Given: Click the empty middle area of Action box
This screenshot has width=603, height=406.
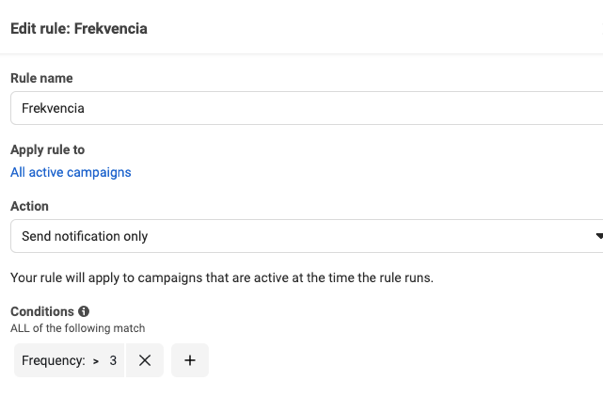Looking at the screenshot, I should point(350,237).
